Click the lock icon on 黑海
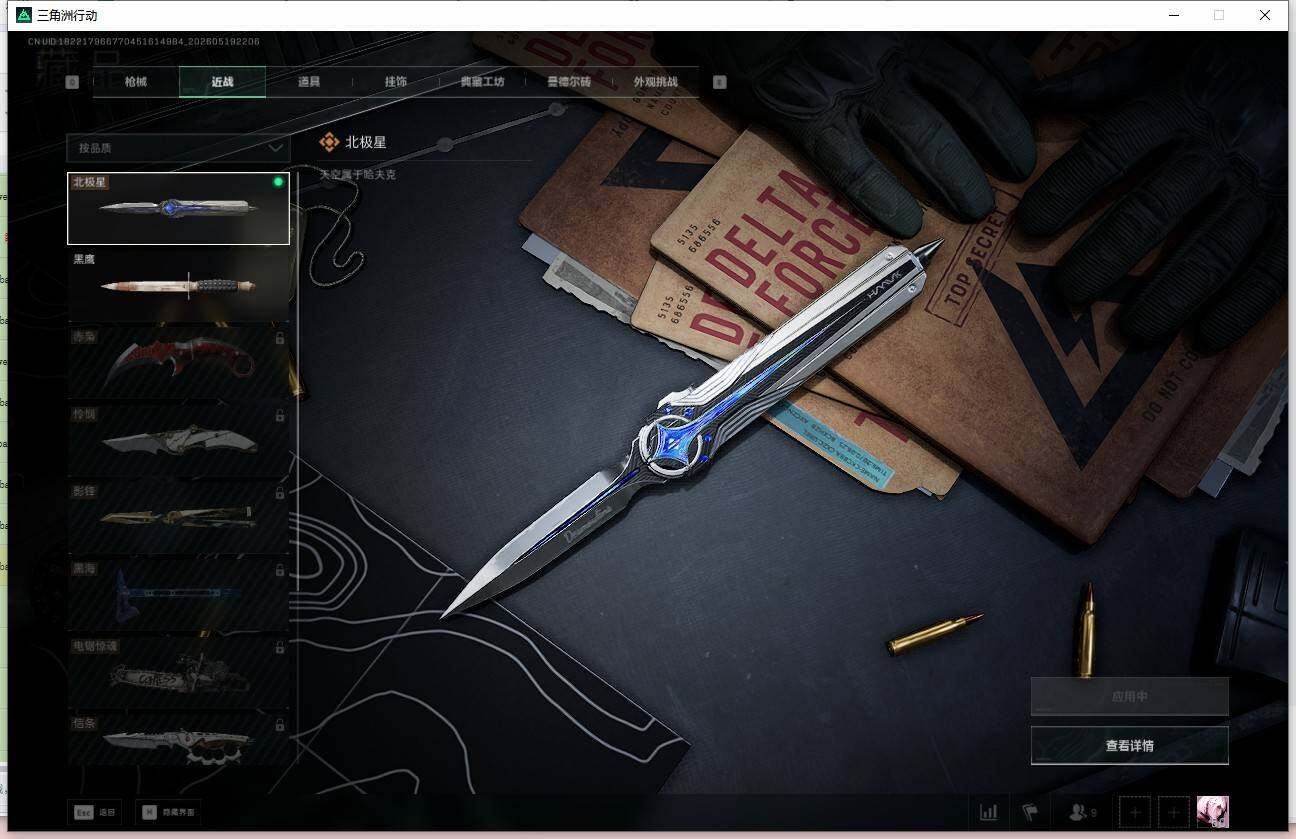Screen dimensions: 1296x839 (279, 569)
